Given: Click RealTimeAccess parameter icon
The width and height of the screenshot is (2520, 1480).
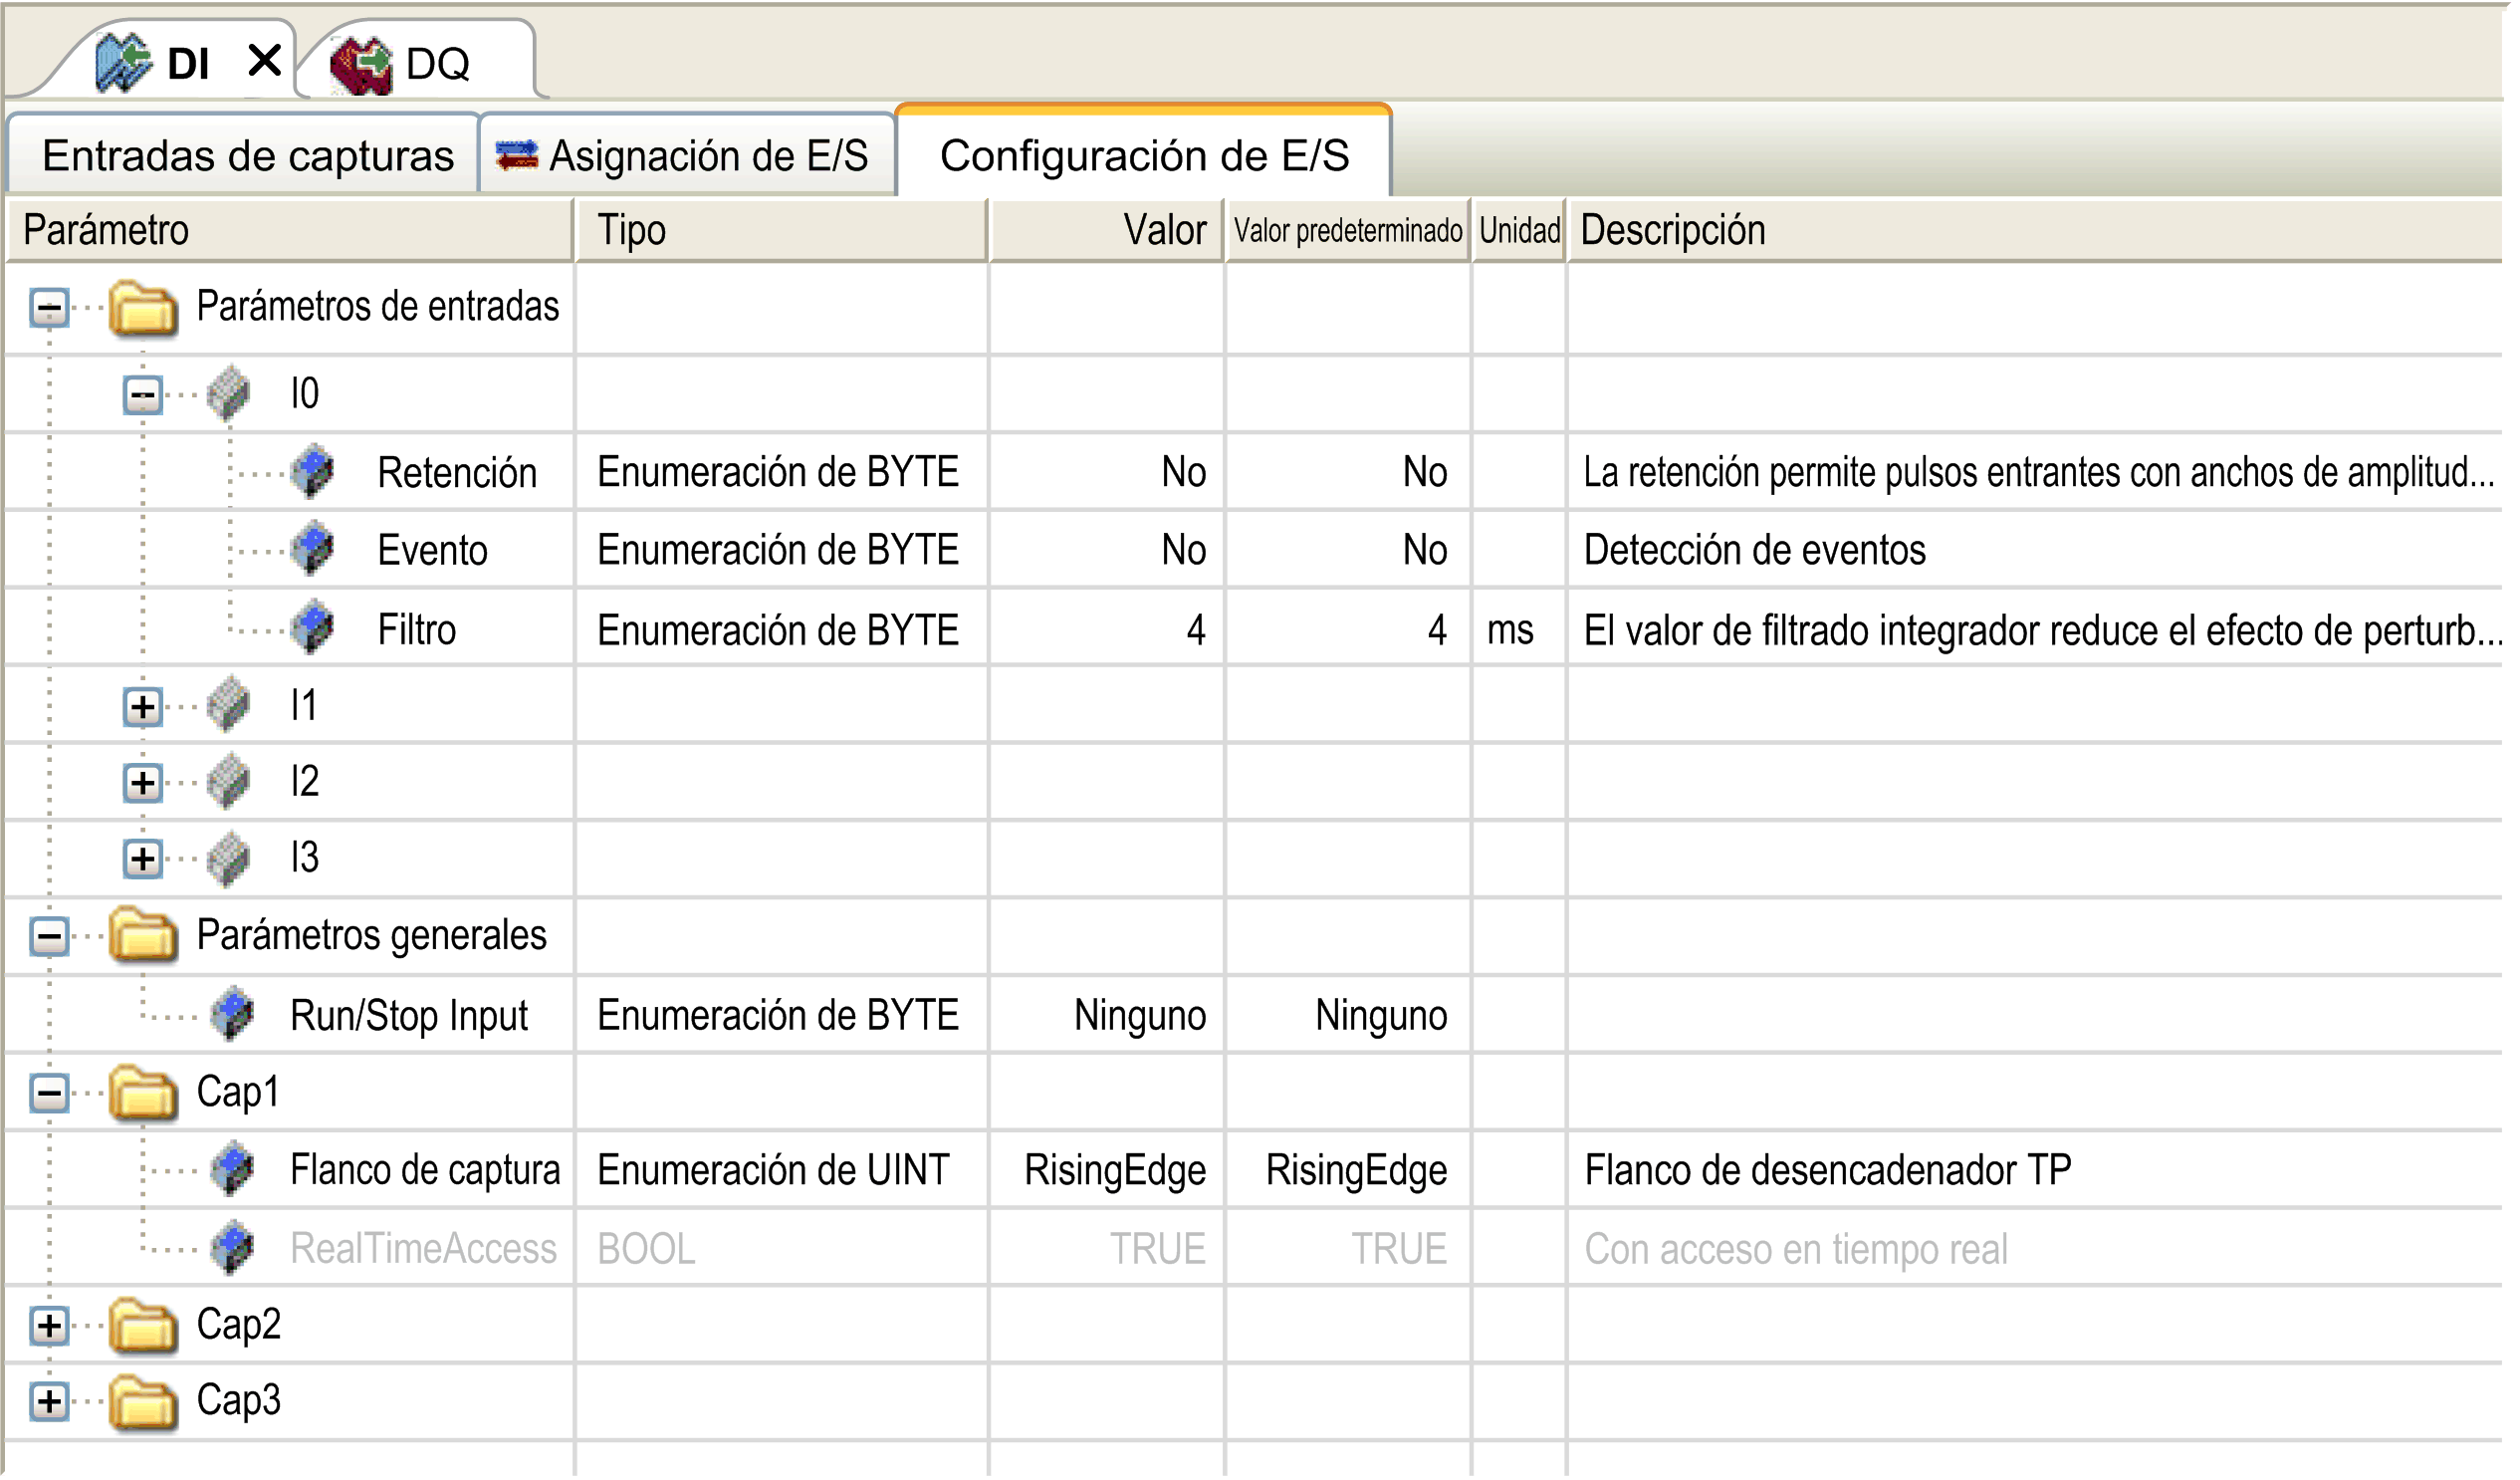Looking at the screenshot, I should 233,1248.
